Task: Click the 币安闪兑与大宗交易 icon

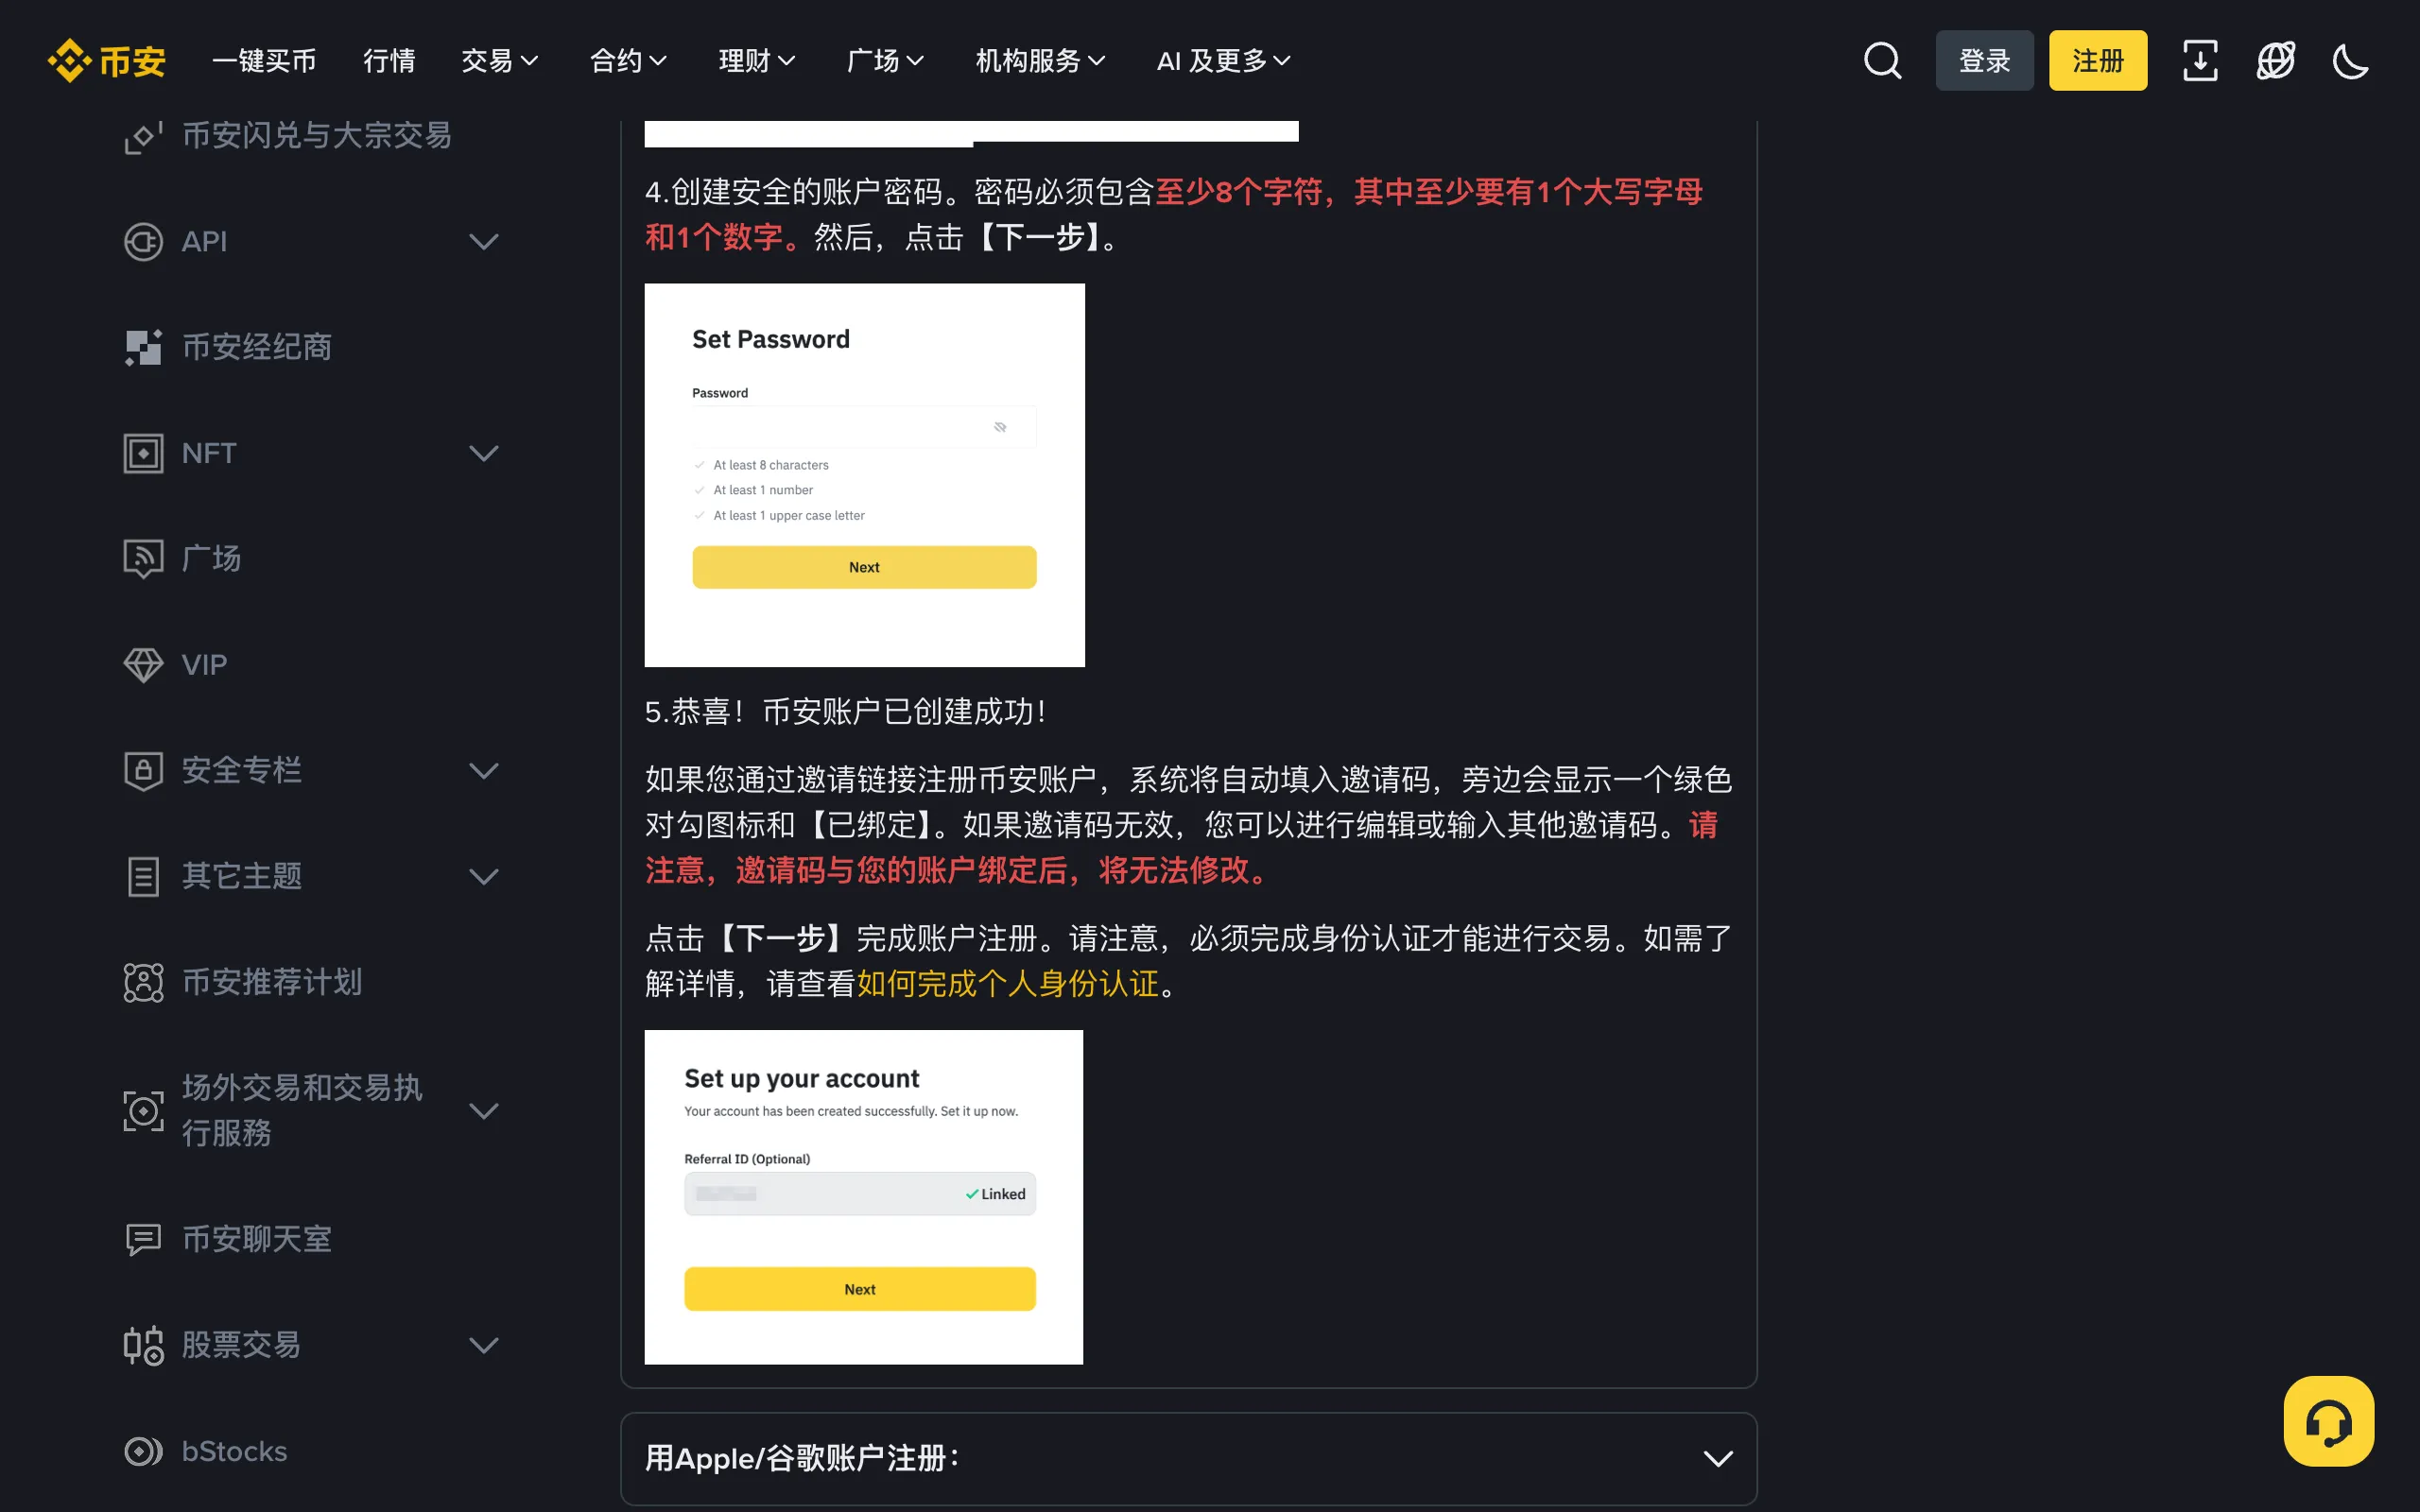Action: click(143, 137)
